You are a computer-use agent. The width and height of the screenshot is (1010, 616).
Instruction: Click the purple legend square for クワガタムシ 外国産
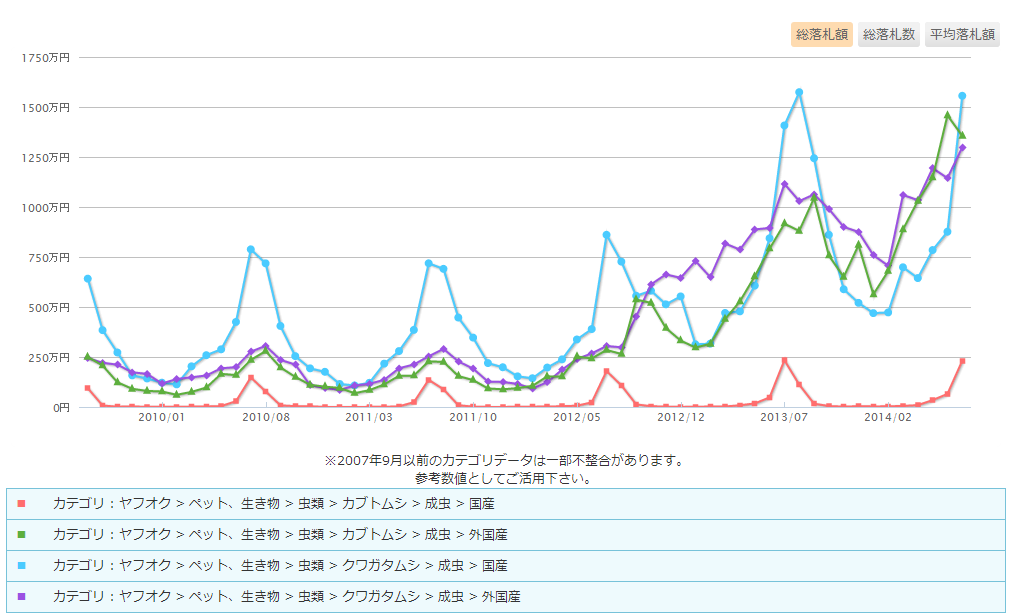pos(20,596)
